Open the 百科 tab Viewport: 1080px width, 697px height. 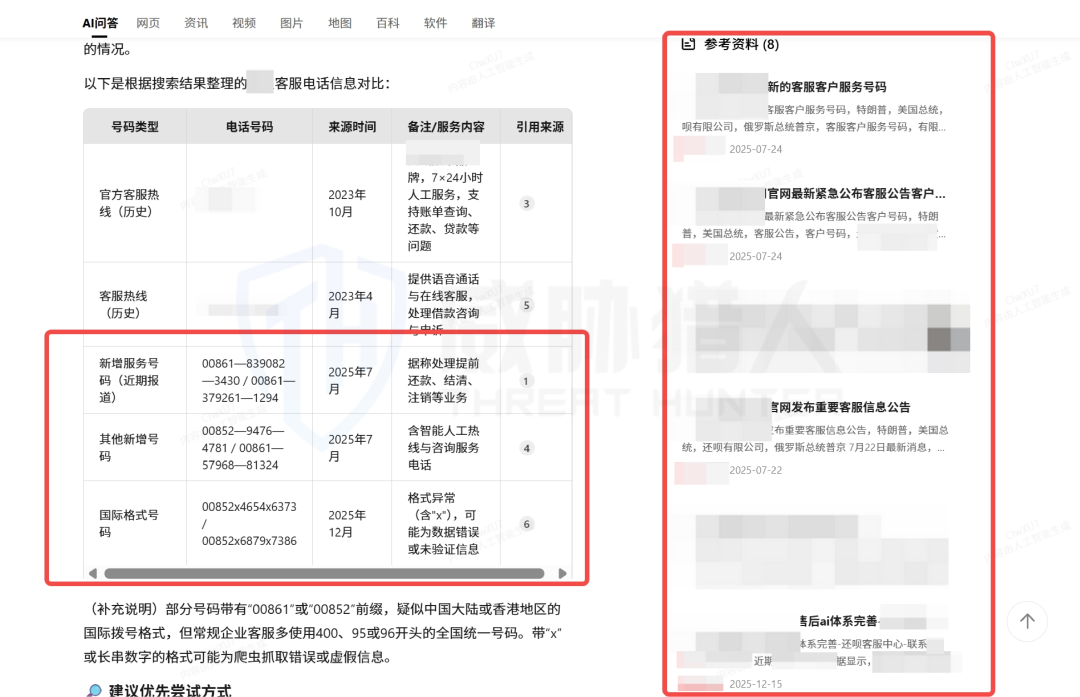[x=388, y=23]
